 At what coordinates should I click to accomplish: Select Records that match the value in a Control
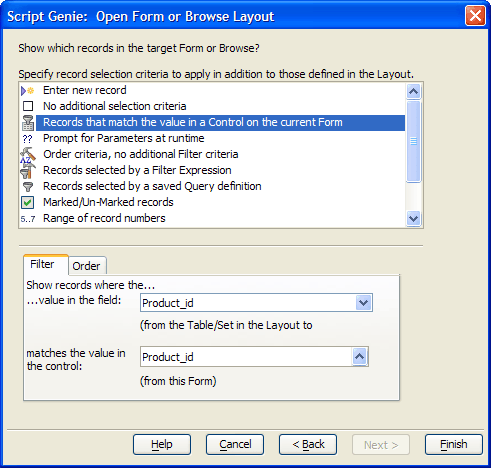[x=220, y=123]
